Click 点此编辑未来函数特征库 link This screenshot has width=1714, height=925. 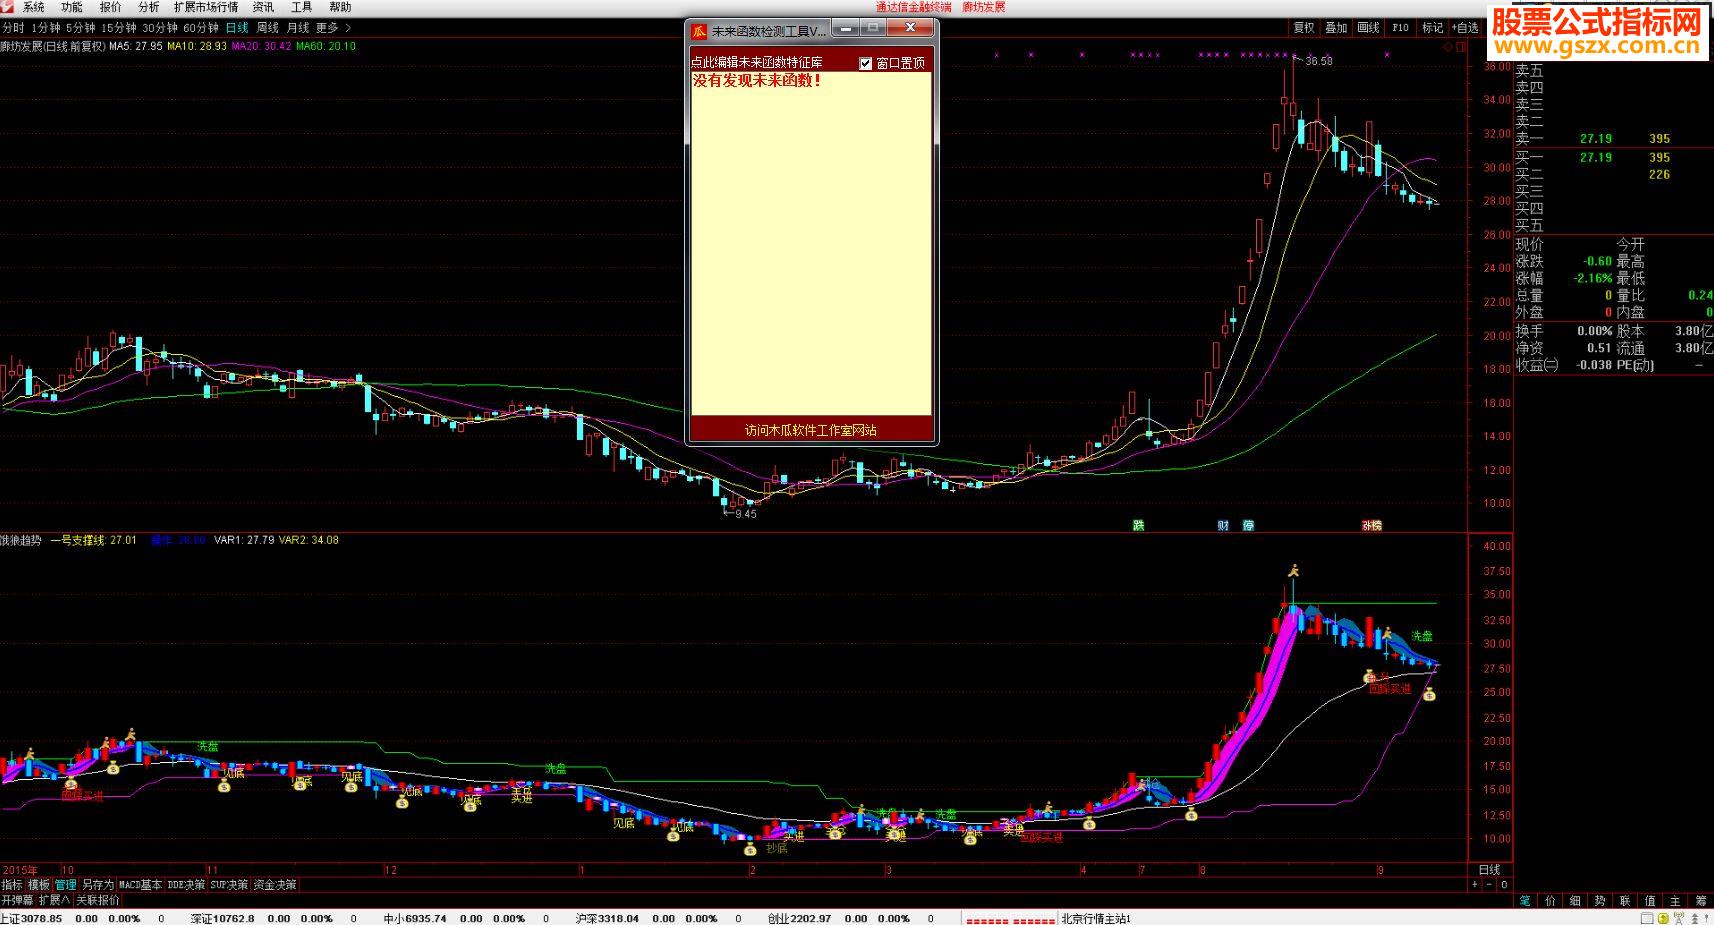[x=756, y=63]
